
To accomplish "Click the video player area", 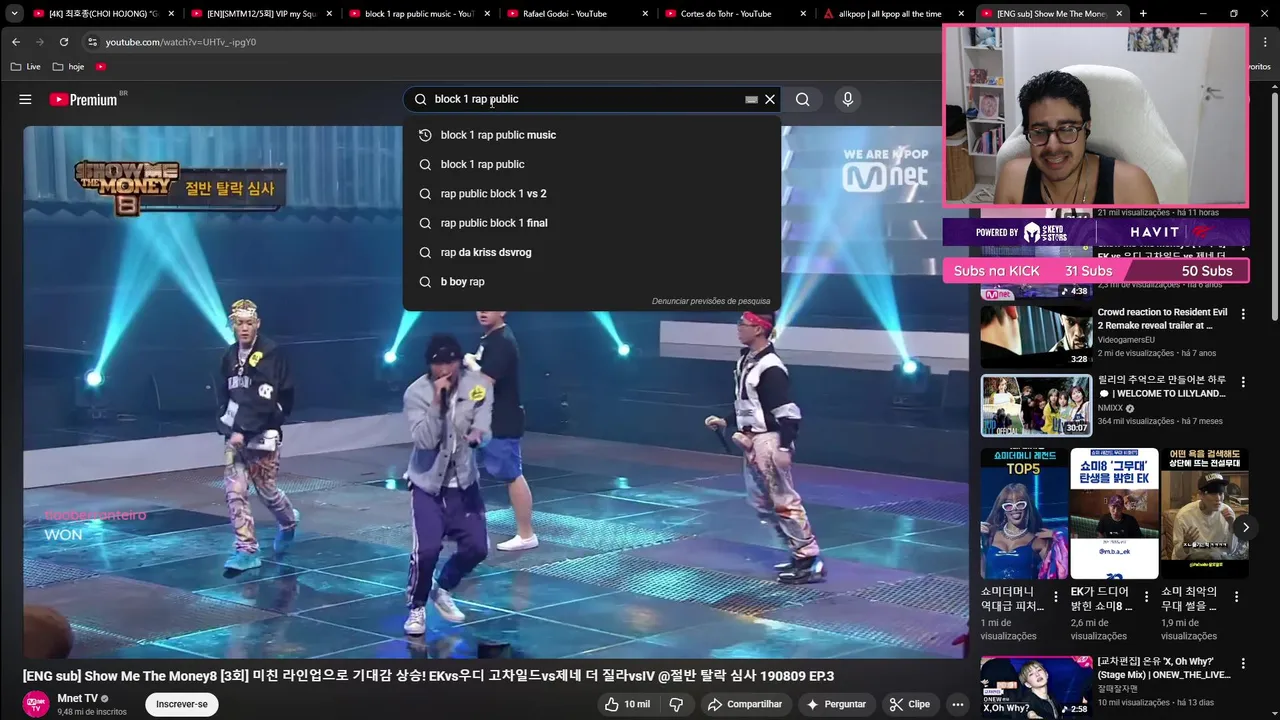I will (x=495, y=390).
